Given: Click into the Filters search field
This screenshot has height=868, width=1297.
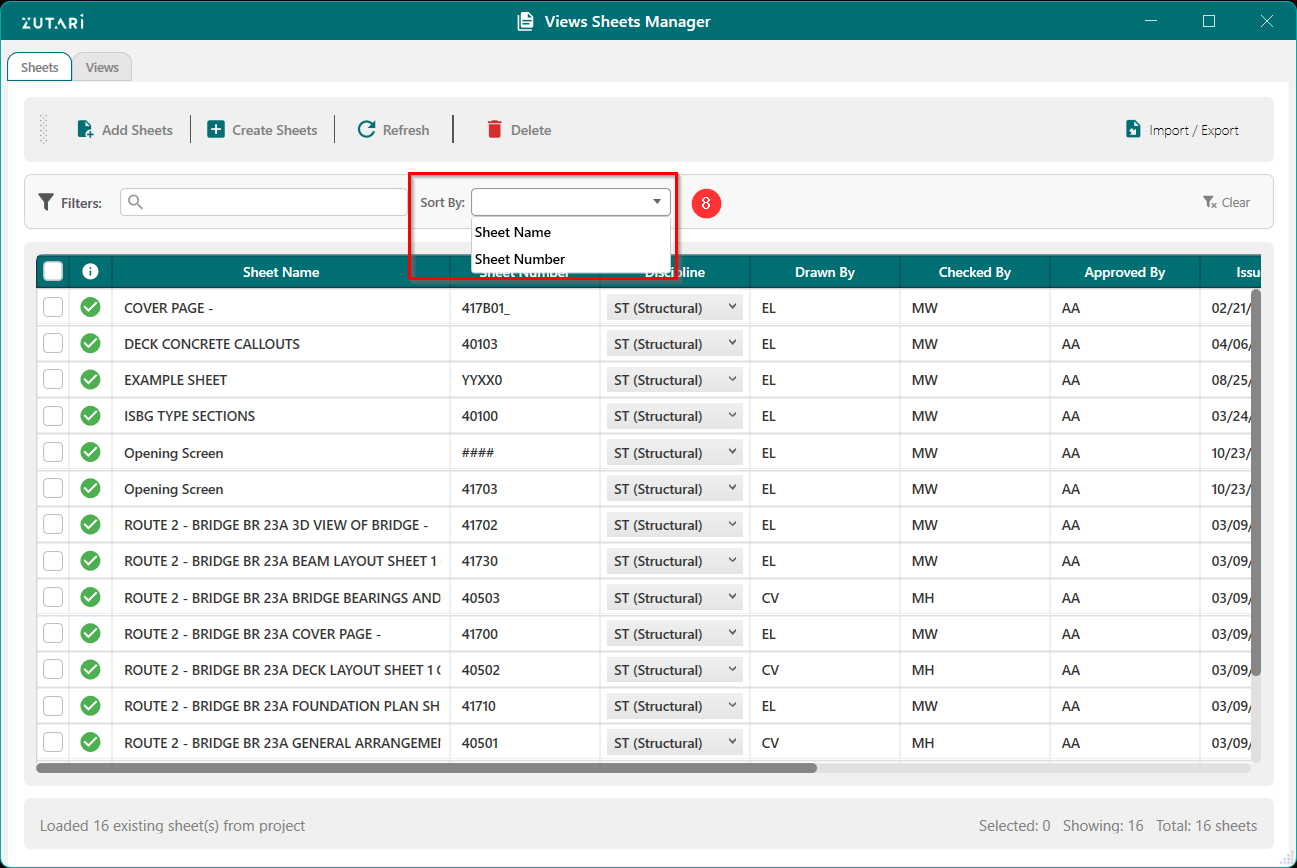Looking at the screenshot, I should pos(272,202).
